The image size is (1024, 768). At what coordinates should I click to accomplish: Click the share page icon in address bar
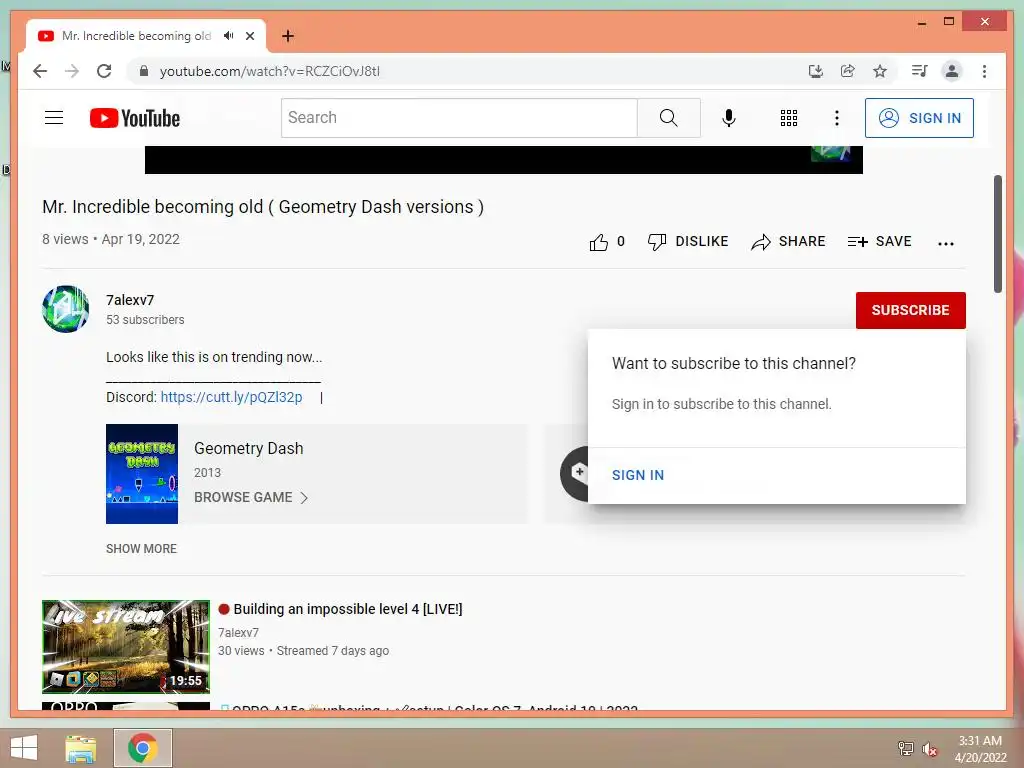tap(848, 71)
